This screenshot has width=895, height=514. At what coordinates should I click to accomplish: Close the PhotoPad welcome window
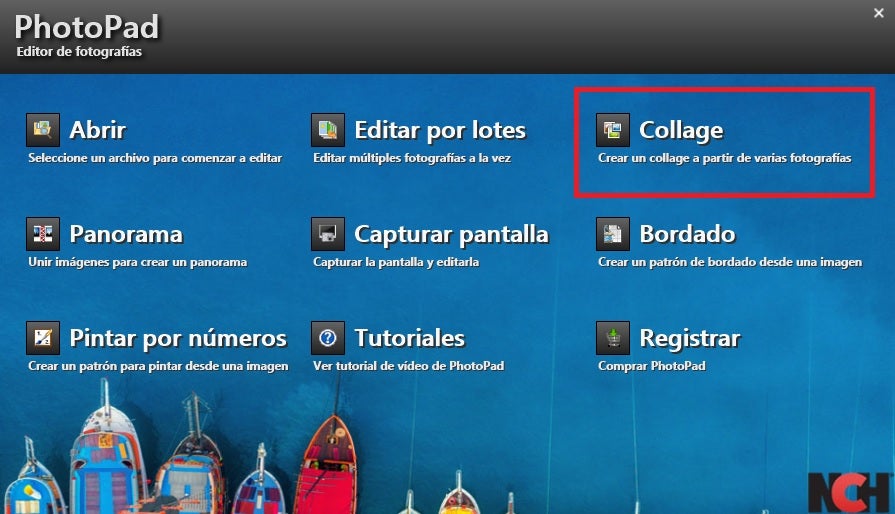[x=878, y=13]
